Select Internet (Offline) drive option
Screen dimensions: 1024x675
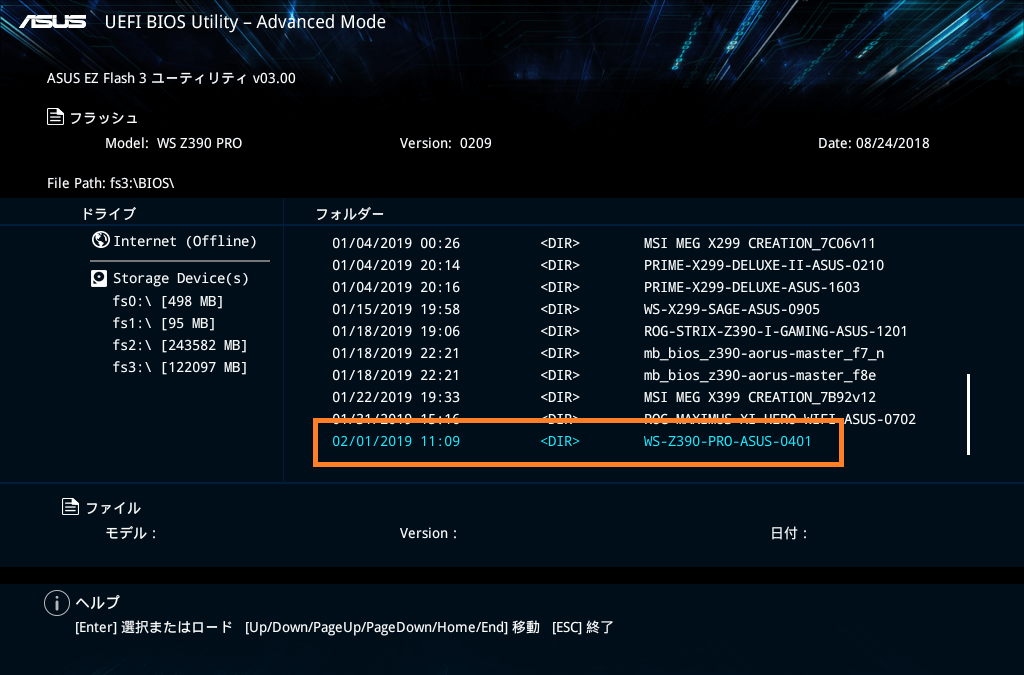pos(185,241)
